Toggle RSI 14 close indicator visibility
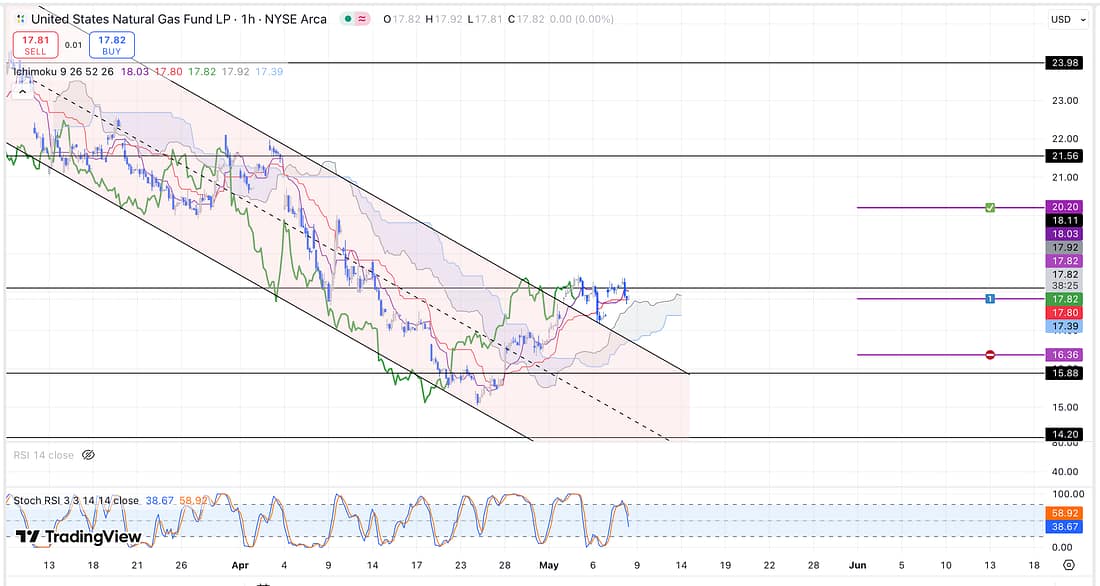1100x586 pixels. coord(88,455)
